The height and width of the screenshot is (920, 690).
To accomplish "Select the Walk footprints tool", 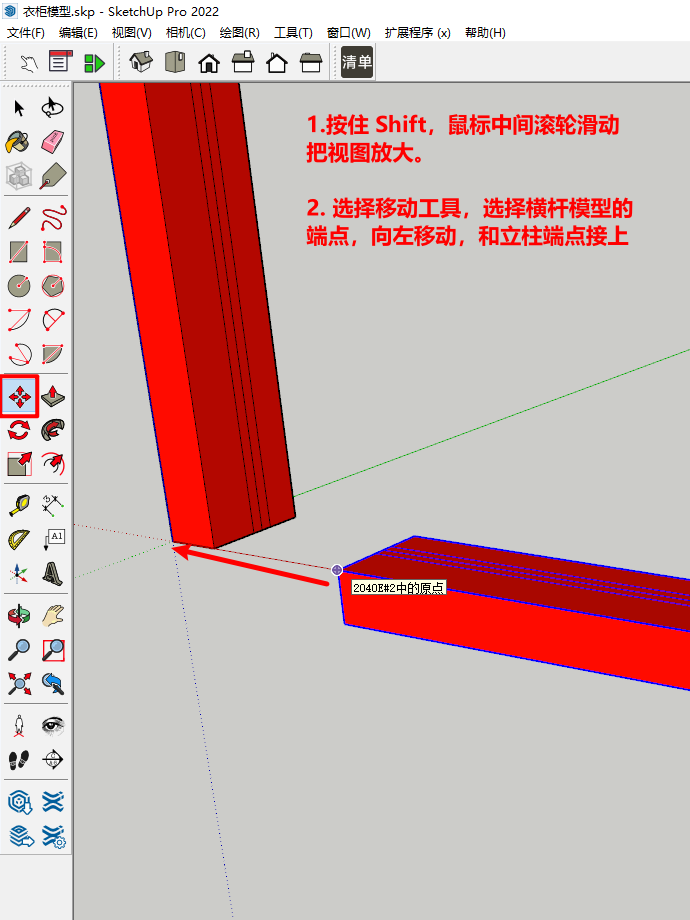I will click(x=19, y=759).
